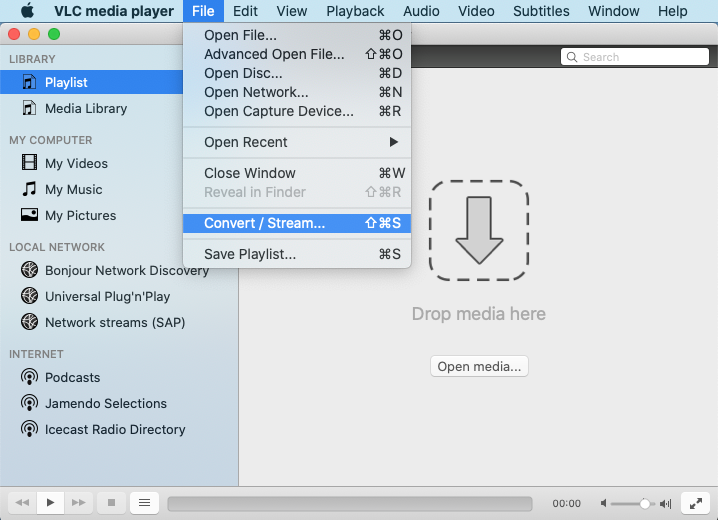Select Network streams (SAP) sidebar item
Viewport: 718px width, 520px height.
point(119,322)
